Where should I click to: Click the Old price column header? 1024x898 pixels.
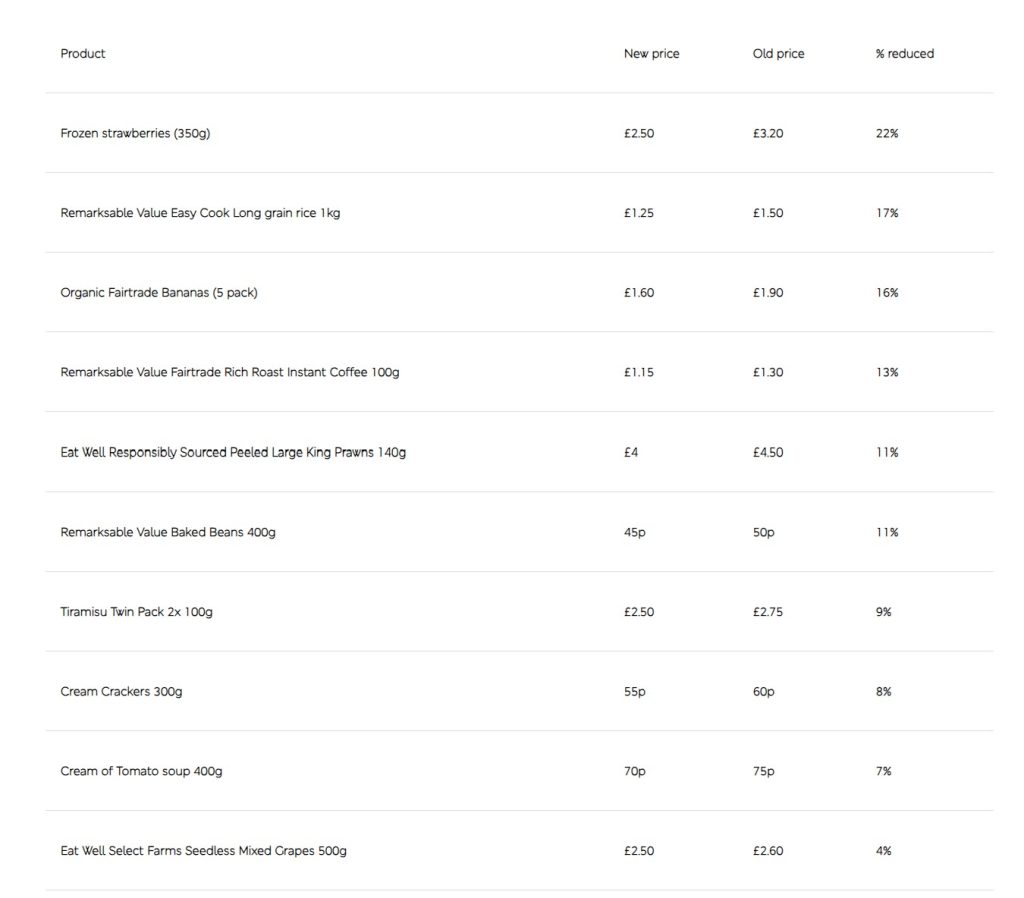point(778,54)
